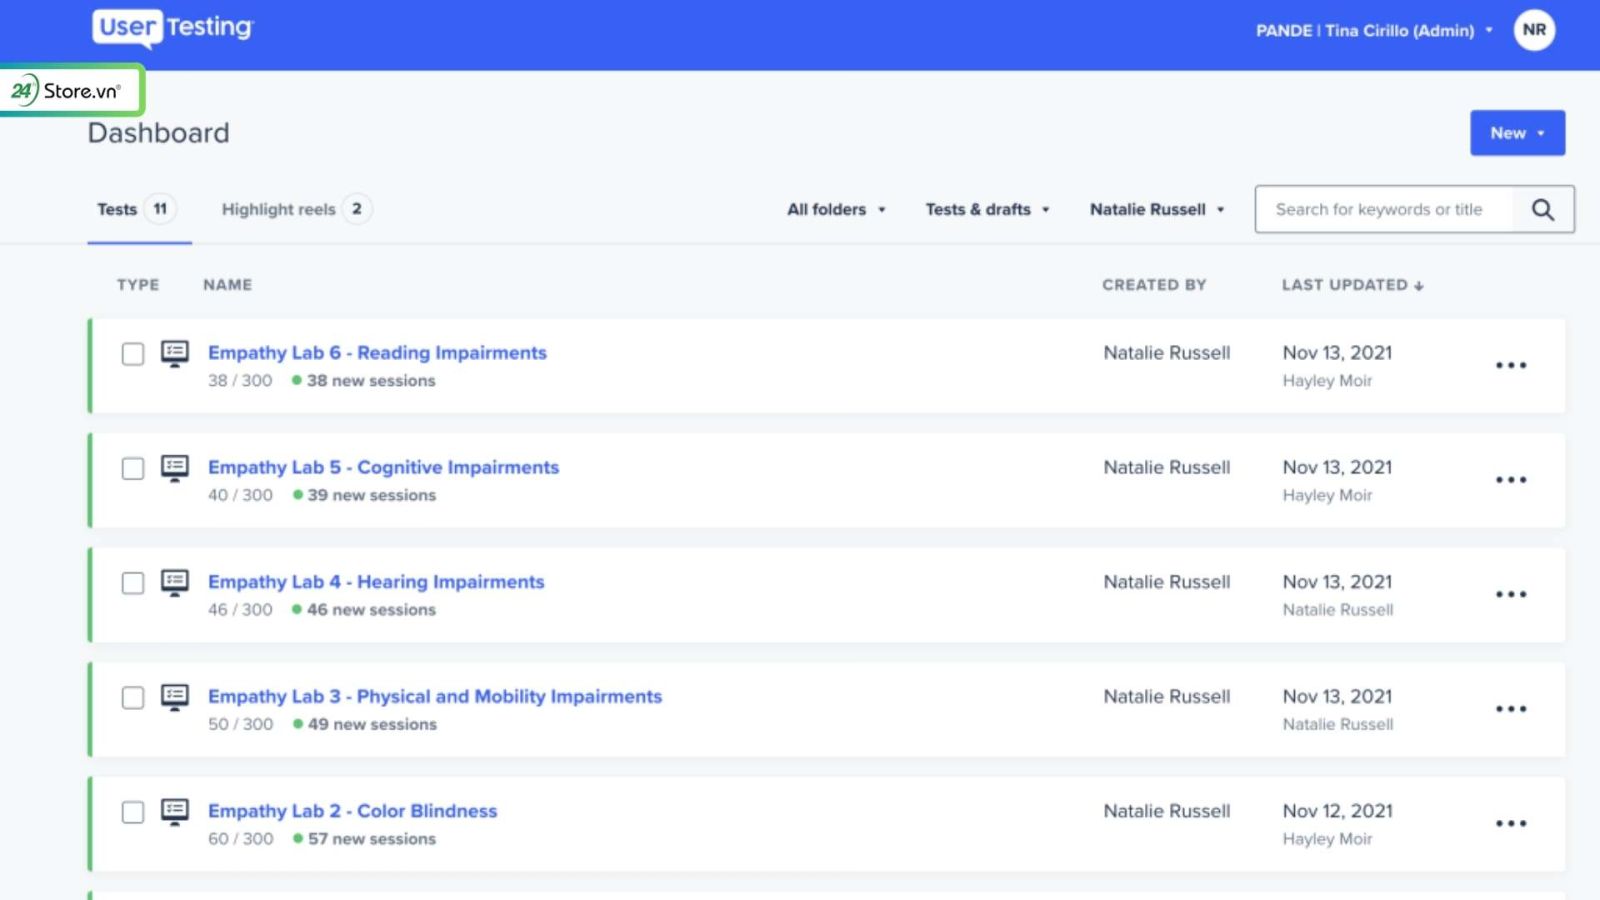Screen dimensions: 1600x900
Task: Click the Created By column header
Action: pos(1154,285)
